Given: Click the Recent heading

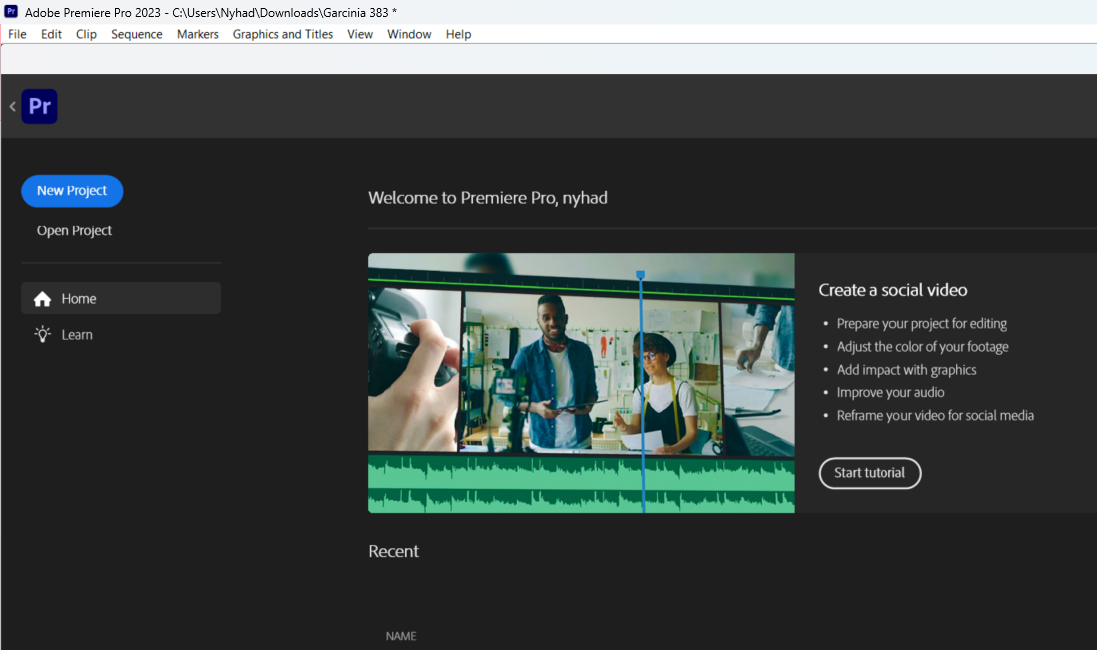Looking at the screenshot, I should pos(393,551).
